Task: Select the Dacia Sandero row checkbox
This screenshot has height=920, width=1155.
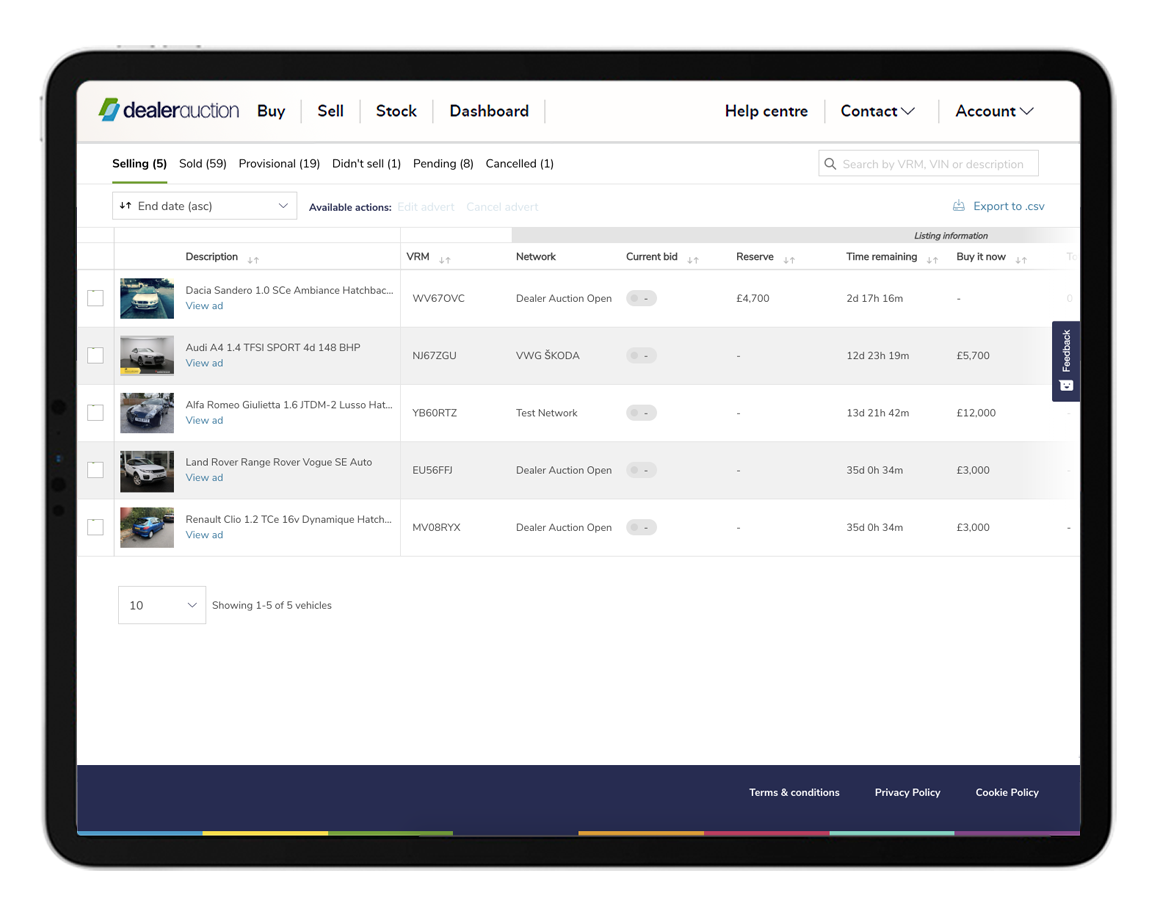Action: click(x=96, y=298)
